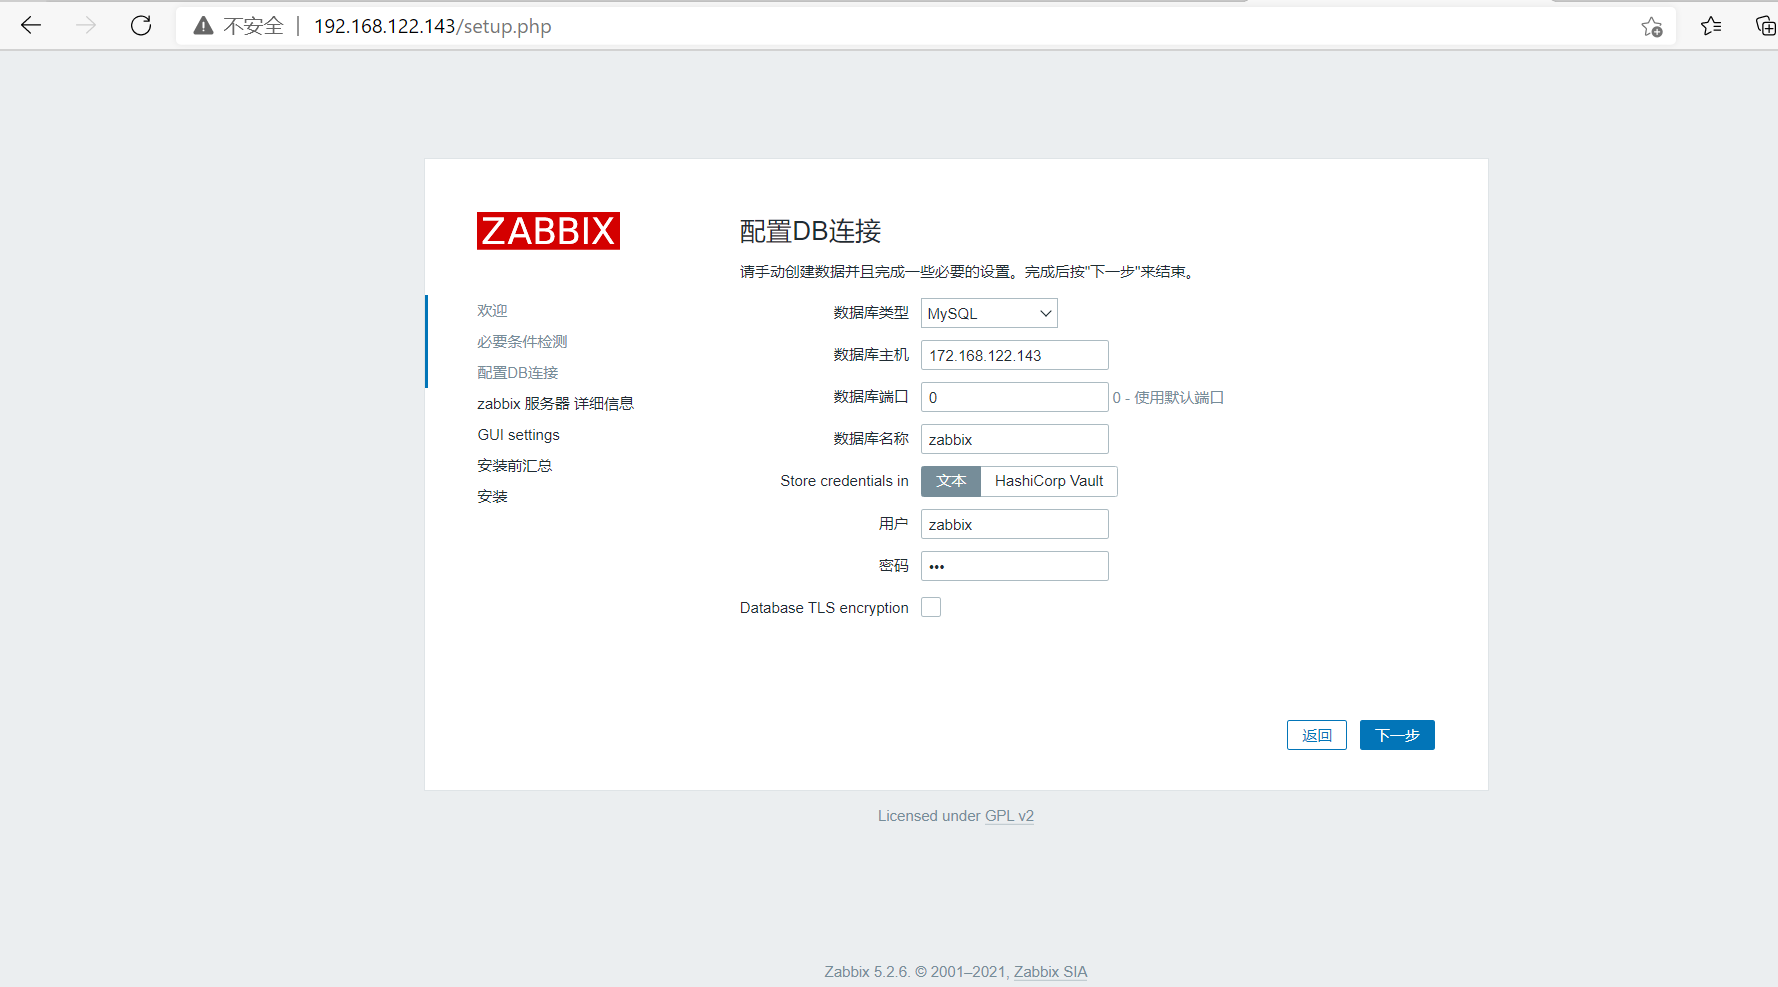Add this page to favorites star icon

pos(1652,27)
